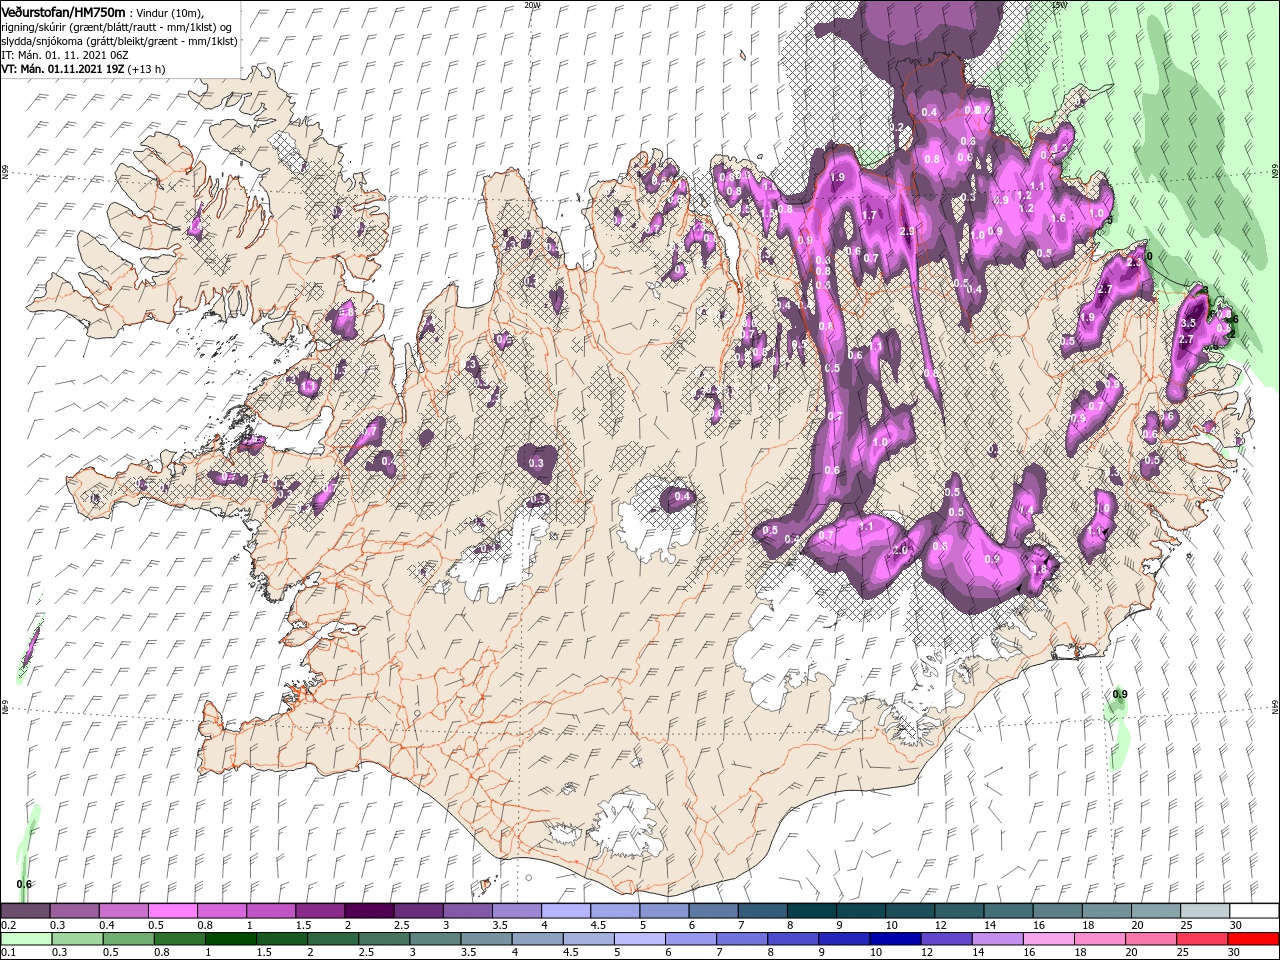Click the '0.2' label in snow legend

coord(7,925)
